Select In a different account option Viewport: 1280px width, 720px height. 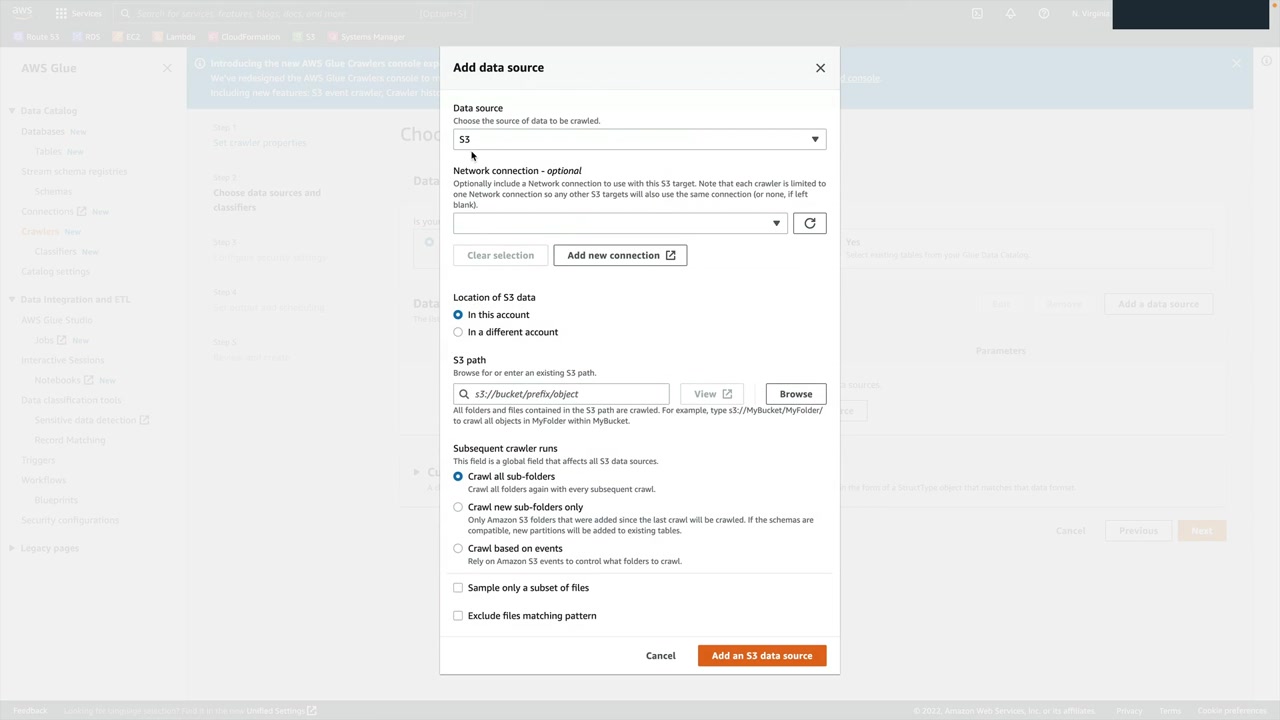pyautogui.click(x=458, y=332)
